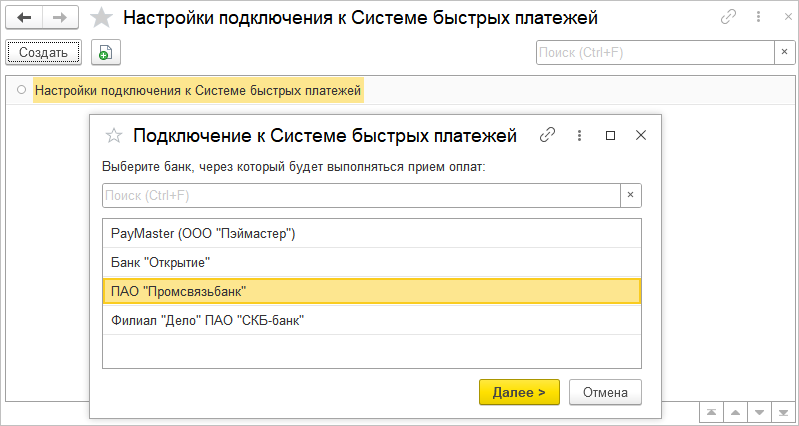Jump to last list item arrow
Viewport: 799px width, 426px height.
784,412
